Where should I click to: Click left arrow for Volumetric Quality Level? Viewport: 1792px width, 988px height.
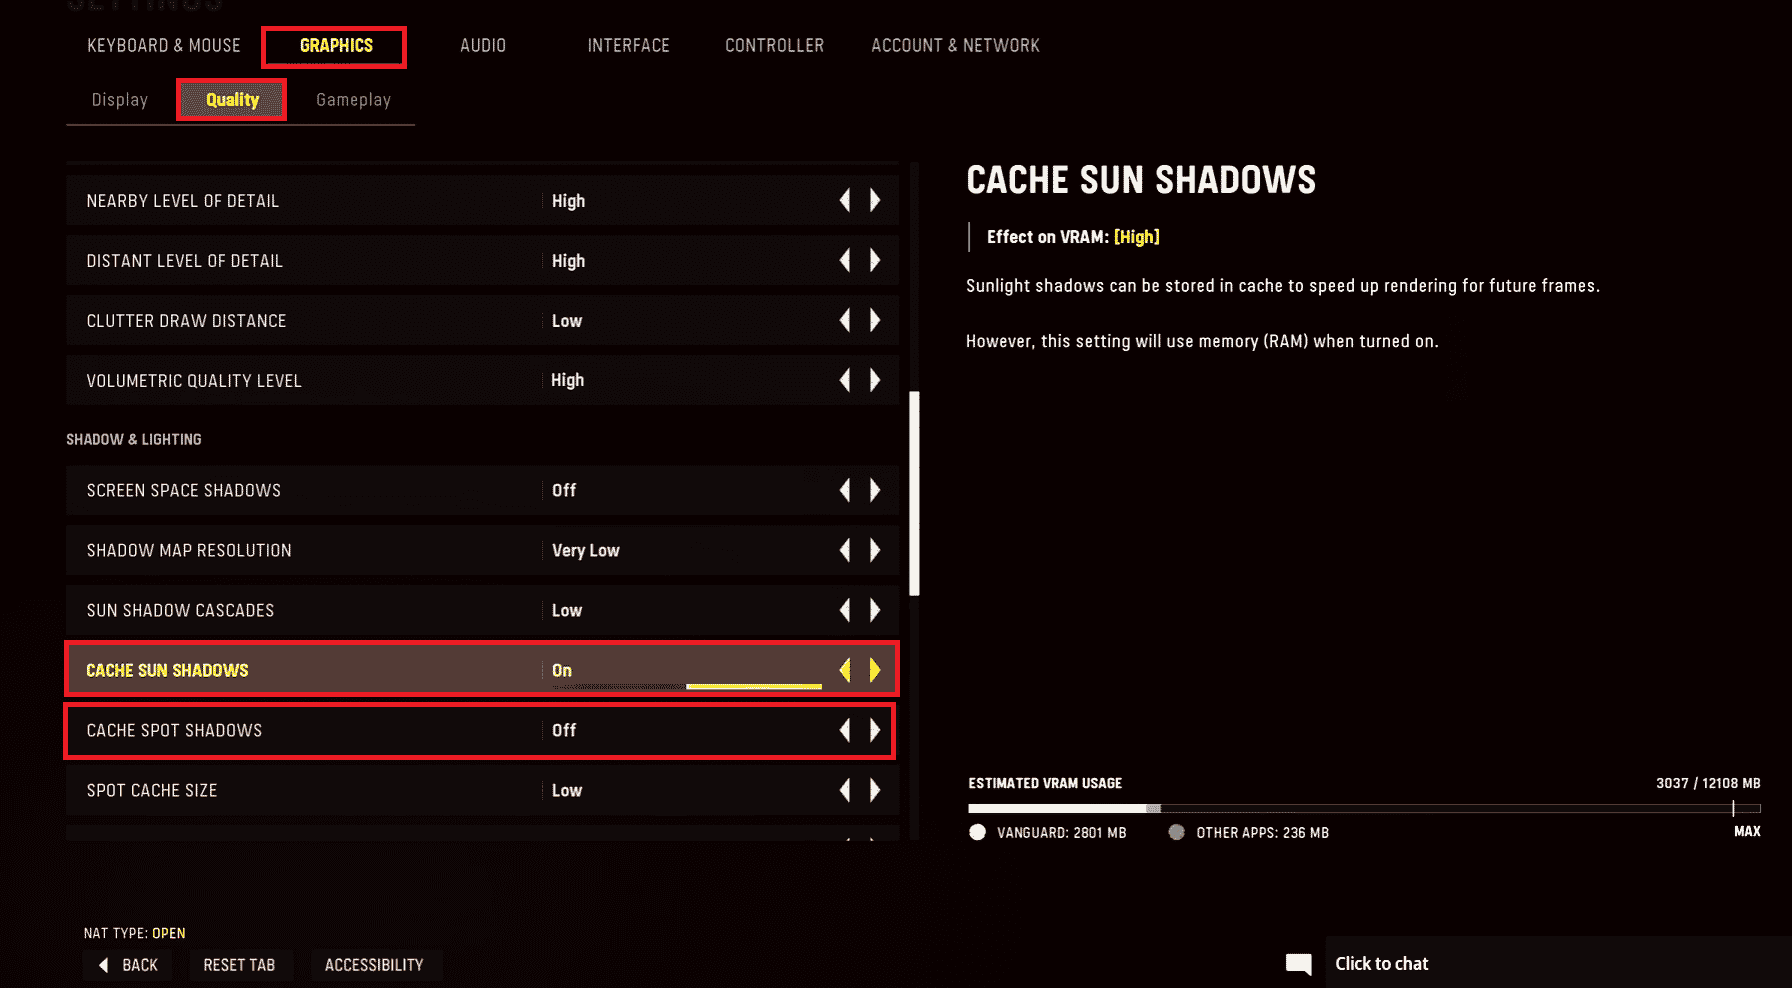[845, 380]
